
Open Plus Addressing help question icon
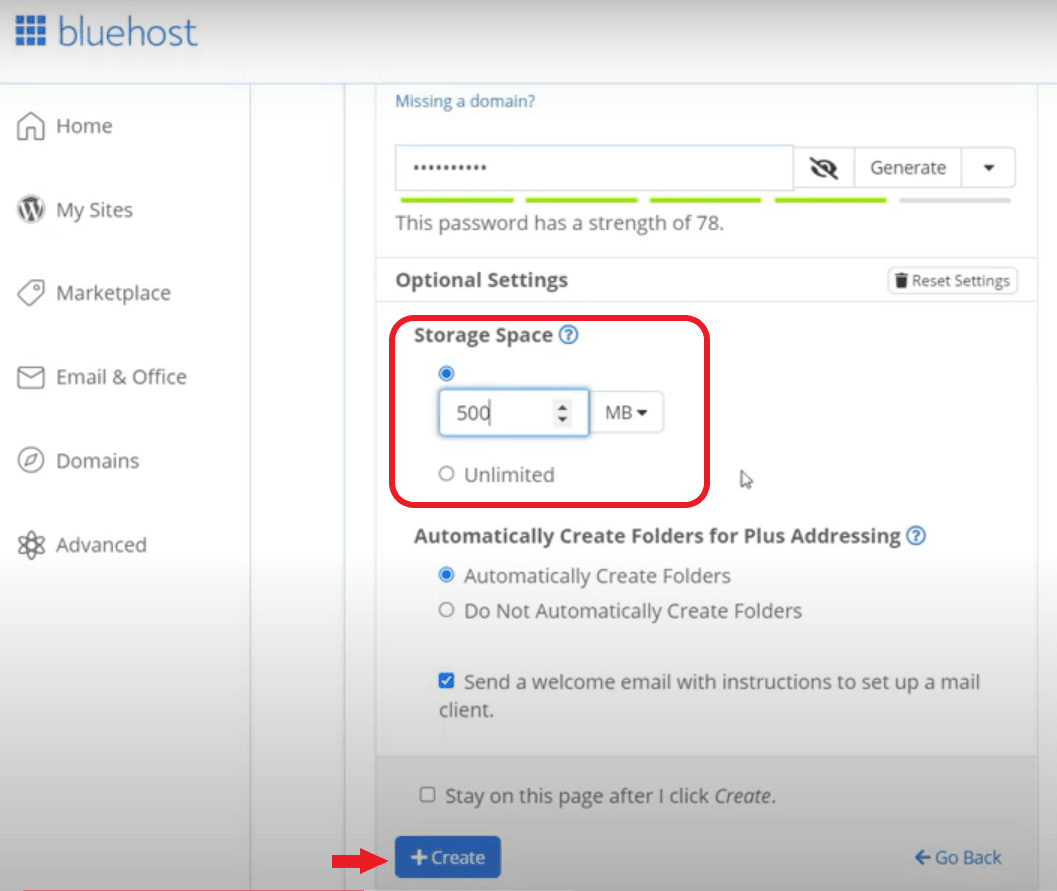[915, 536]
